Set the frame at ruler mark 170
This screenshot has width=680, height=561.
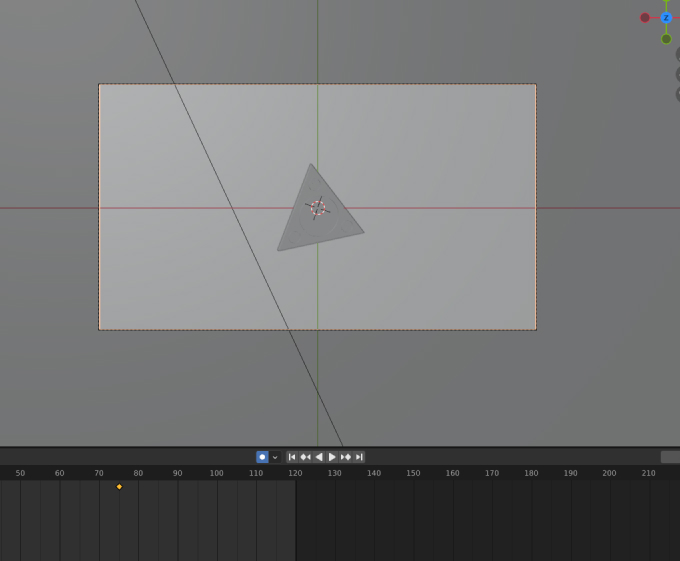point(492,473)
